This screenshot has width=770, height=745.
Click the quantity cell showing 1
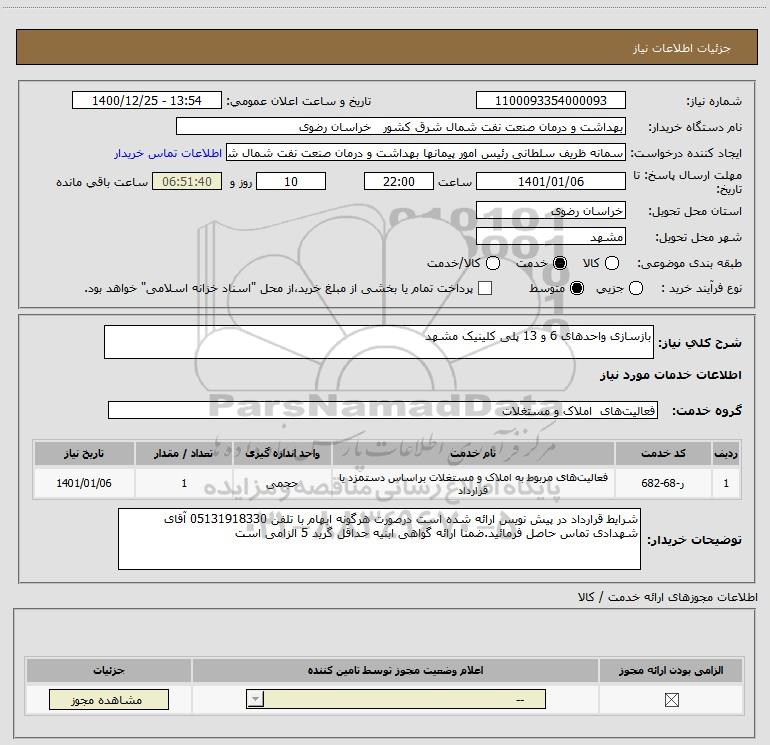[184, 483]
